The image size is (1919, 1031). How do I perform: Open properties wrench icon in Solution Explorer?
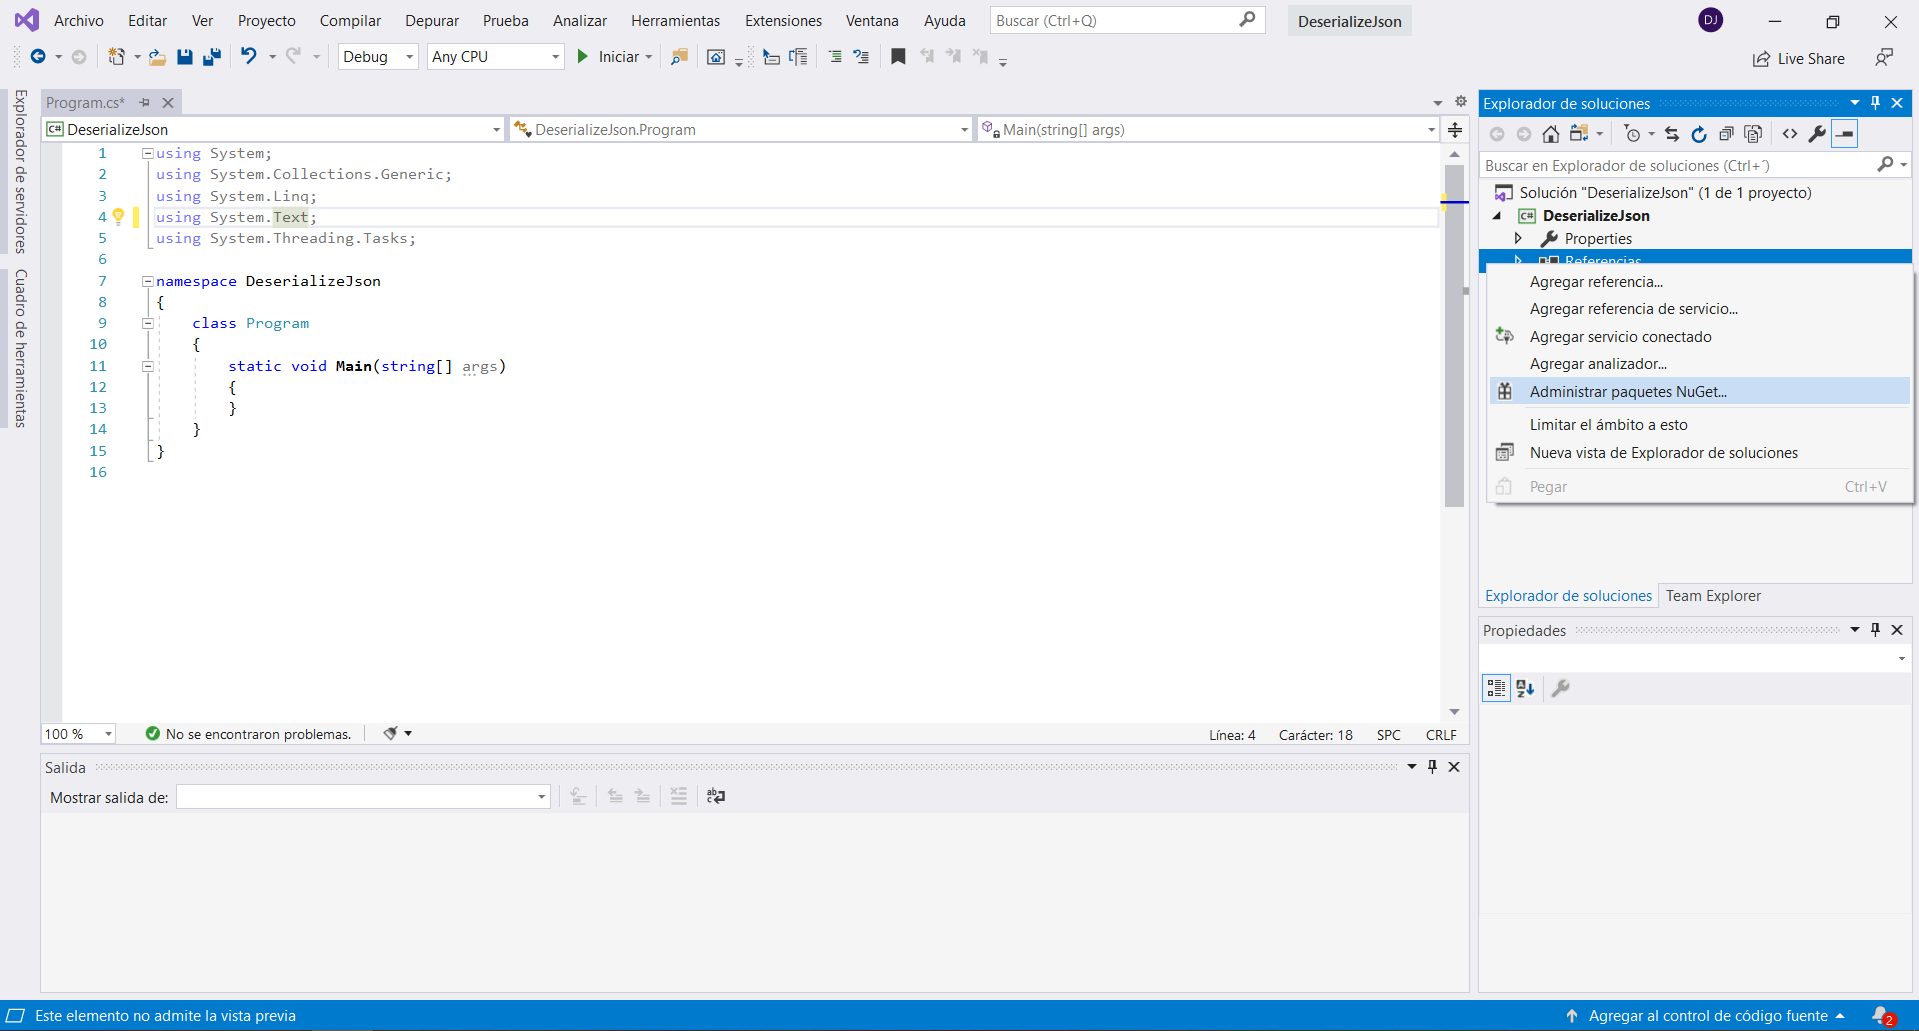1817,134
